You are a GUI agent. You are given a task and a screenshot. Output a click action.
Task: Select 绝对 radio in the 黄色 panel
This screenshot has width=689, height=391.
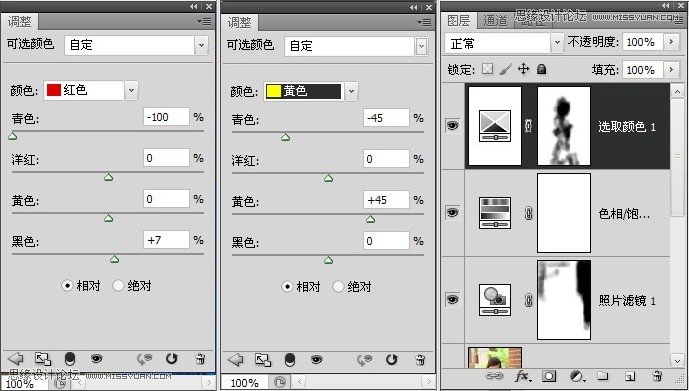click(x=338, y=286)
